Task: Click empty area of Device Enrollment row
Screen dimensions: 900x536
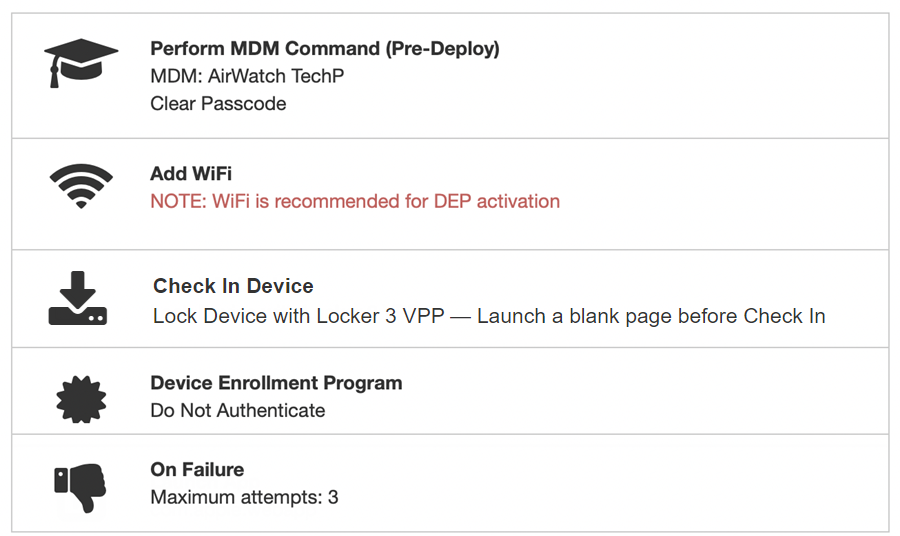Action: [650, 396]
